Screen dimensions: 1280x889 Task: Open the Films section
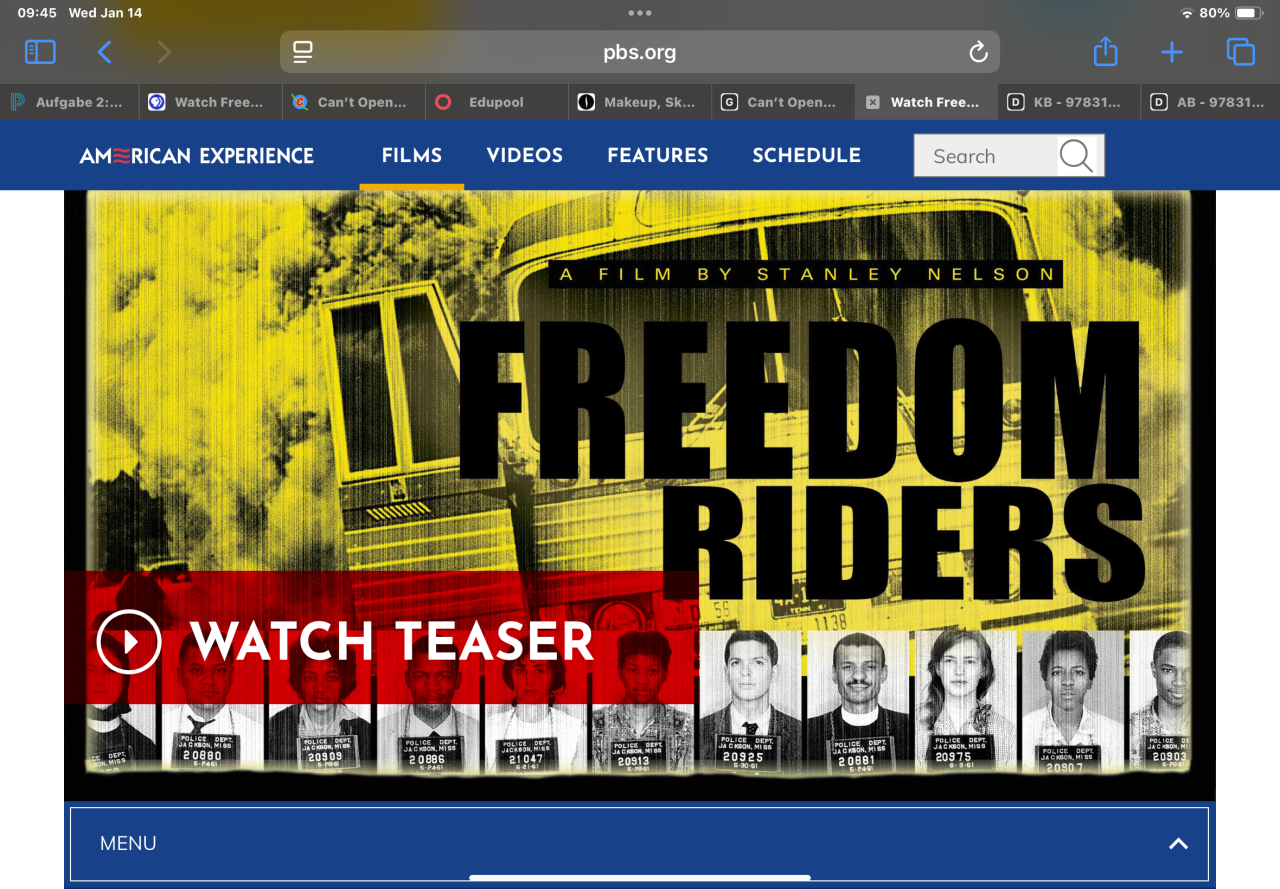coord(412,155)
